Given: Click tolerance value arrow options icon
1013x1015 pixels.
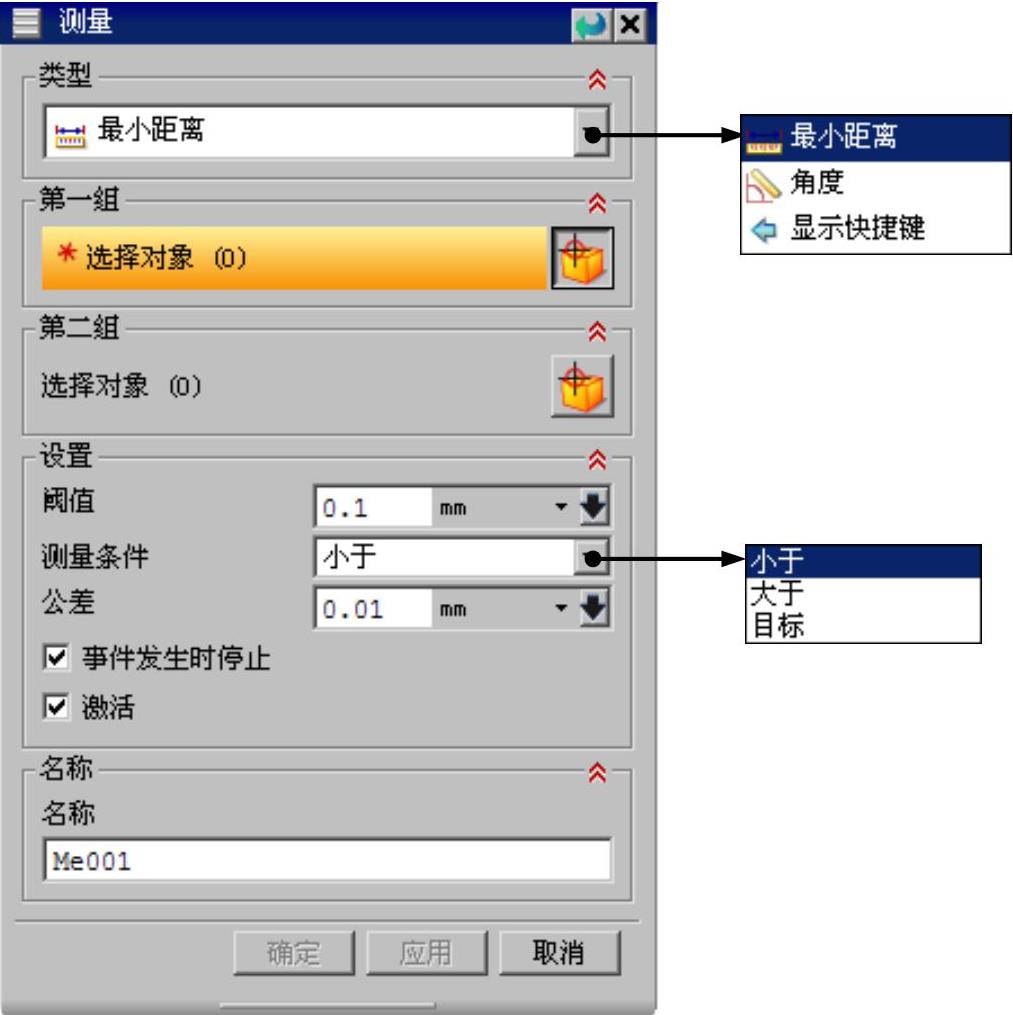Looking at the screenshot, I should (x=594, y=608).
